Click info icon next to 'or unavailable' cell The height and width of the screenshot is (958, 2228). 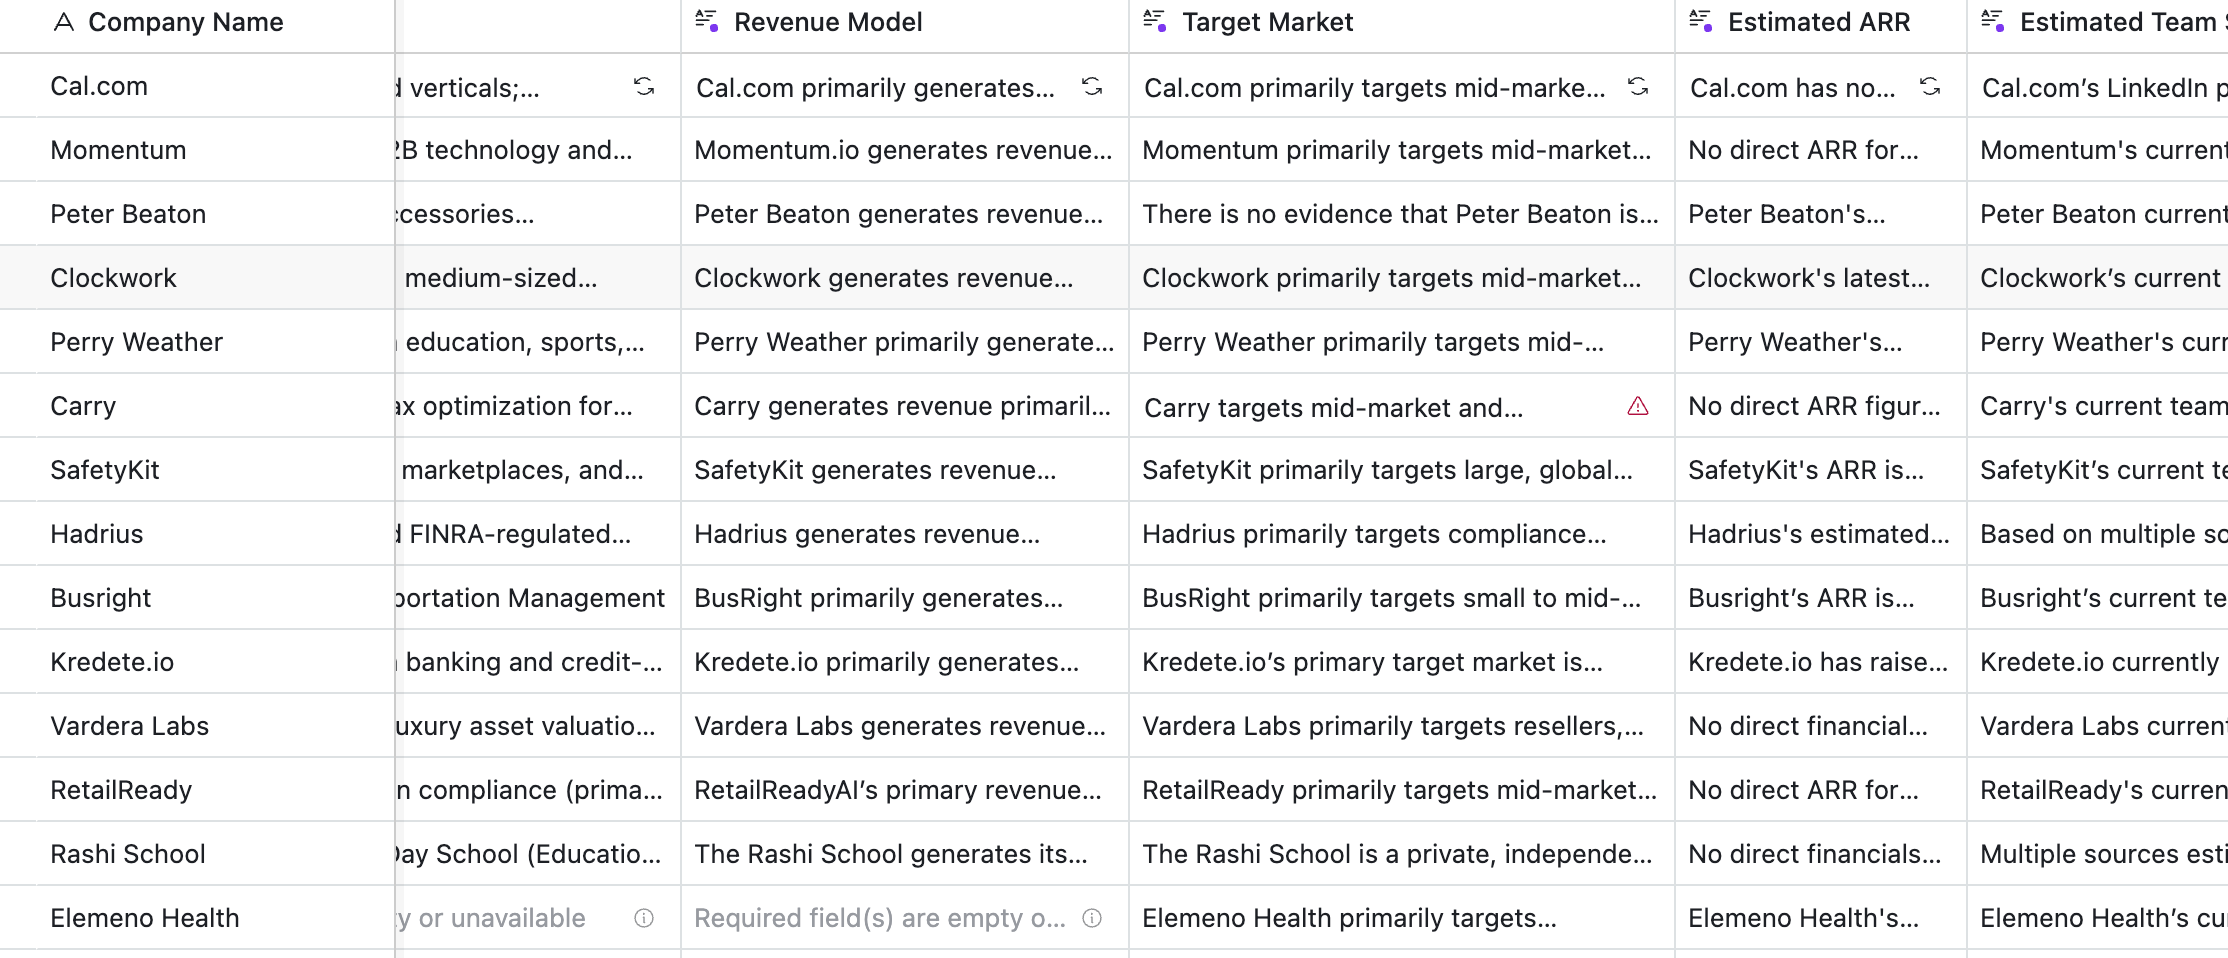point(644,918)
